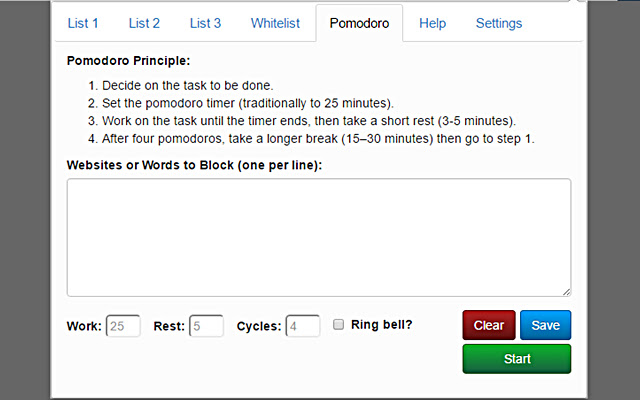Start the pomodoro with the green Start button
The image size is (640, 400).
click(x=516, y=358)
